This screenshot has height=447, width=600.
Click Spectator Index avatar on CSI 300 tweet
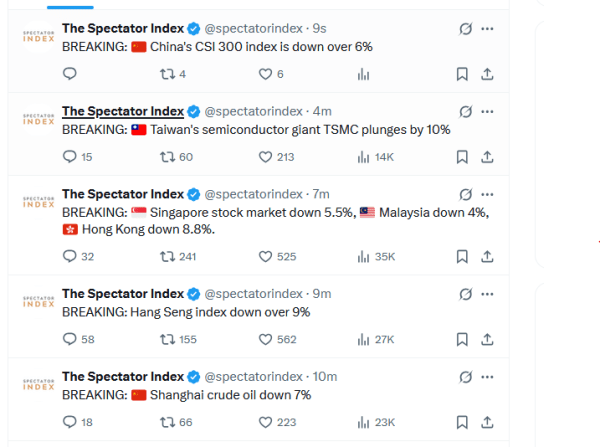38,37
